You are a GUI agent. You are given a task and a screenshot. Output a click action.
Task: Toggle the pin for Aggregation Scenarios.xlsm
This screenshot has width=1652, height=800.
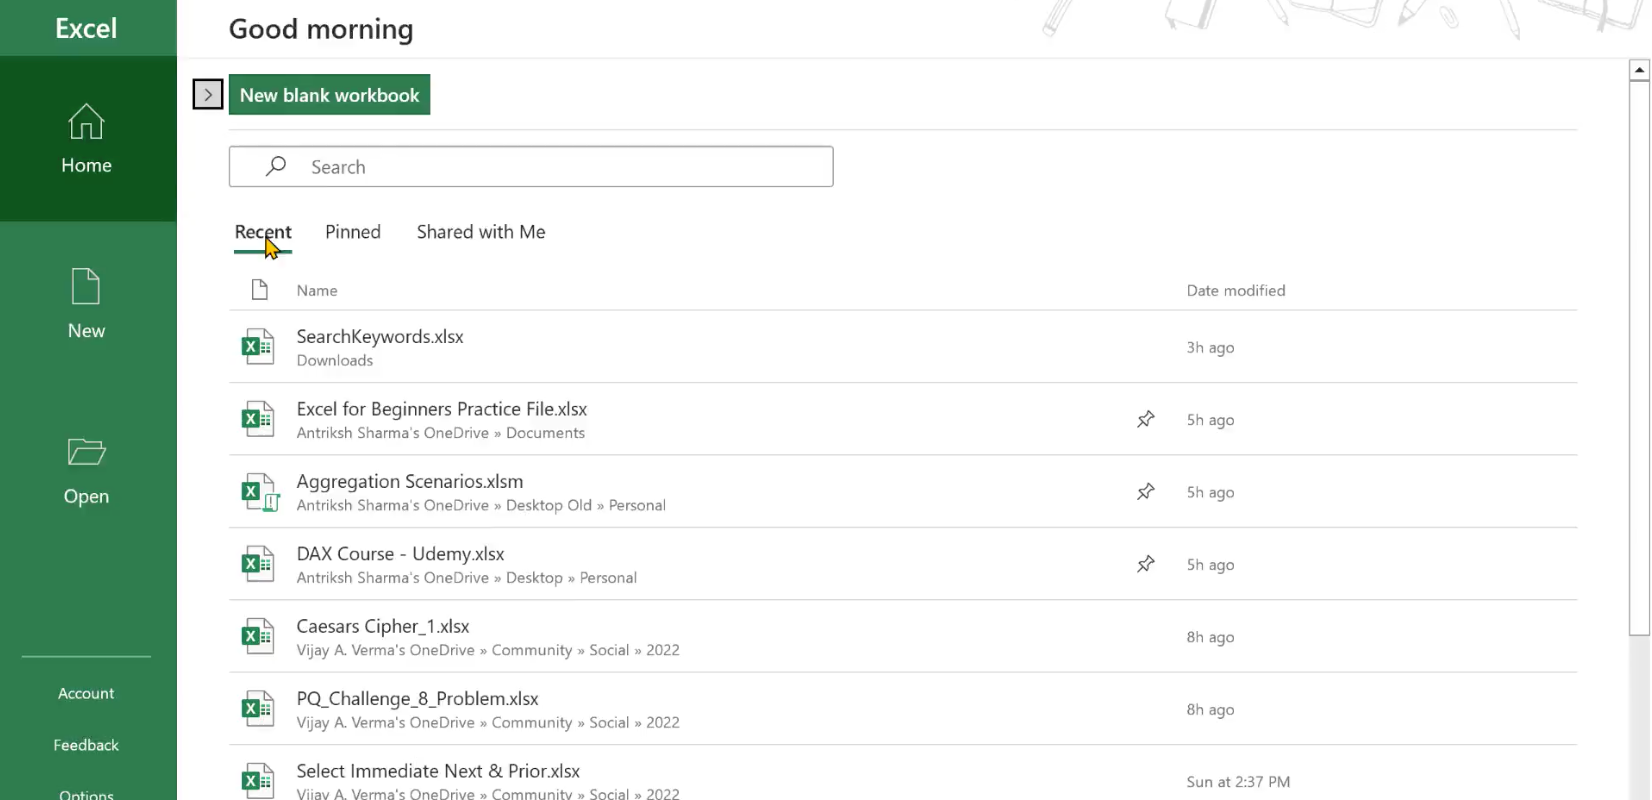1146,492
